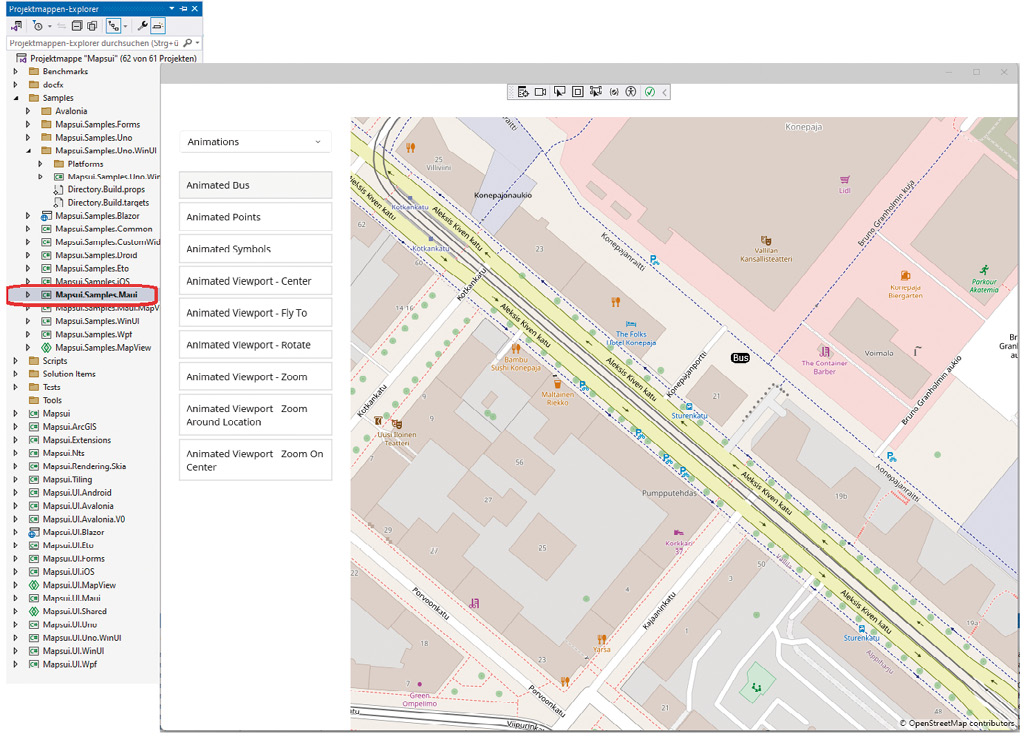This screenshot has height=740, width=1032.
Task: Select the Mapsui.Samples.WinUI project
Action: click(x=97, y=321)
